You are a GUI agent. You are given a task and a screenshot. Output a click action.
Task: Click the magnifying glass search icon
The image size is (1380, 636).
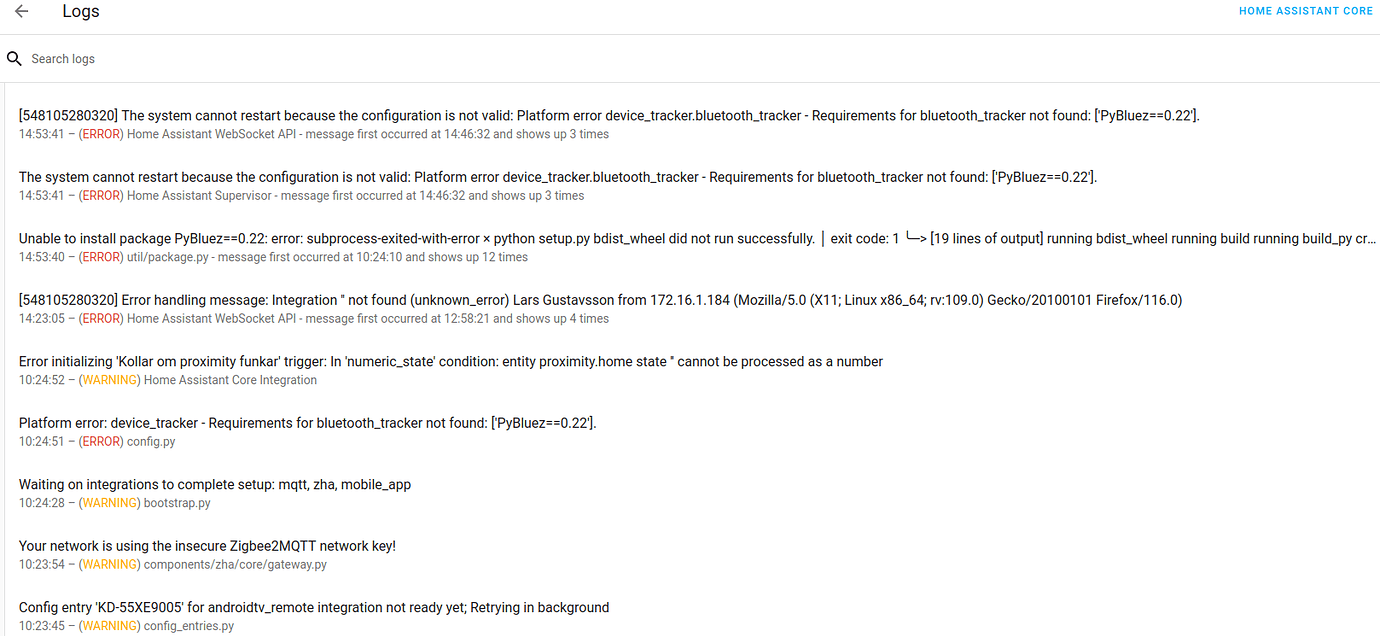(x=14, y=59)
